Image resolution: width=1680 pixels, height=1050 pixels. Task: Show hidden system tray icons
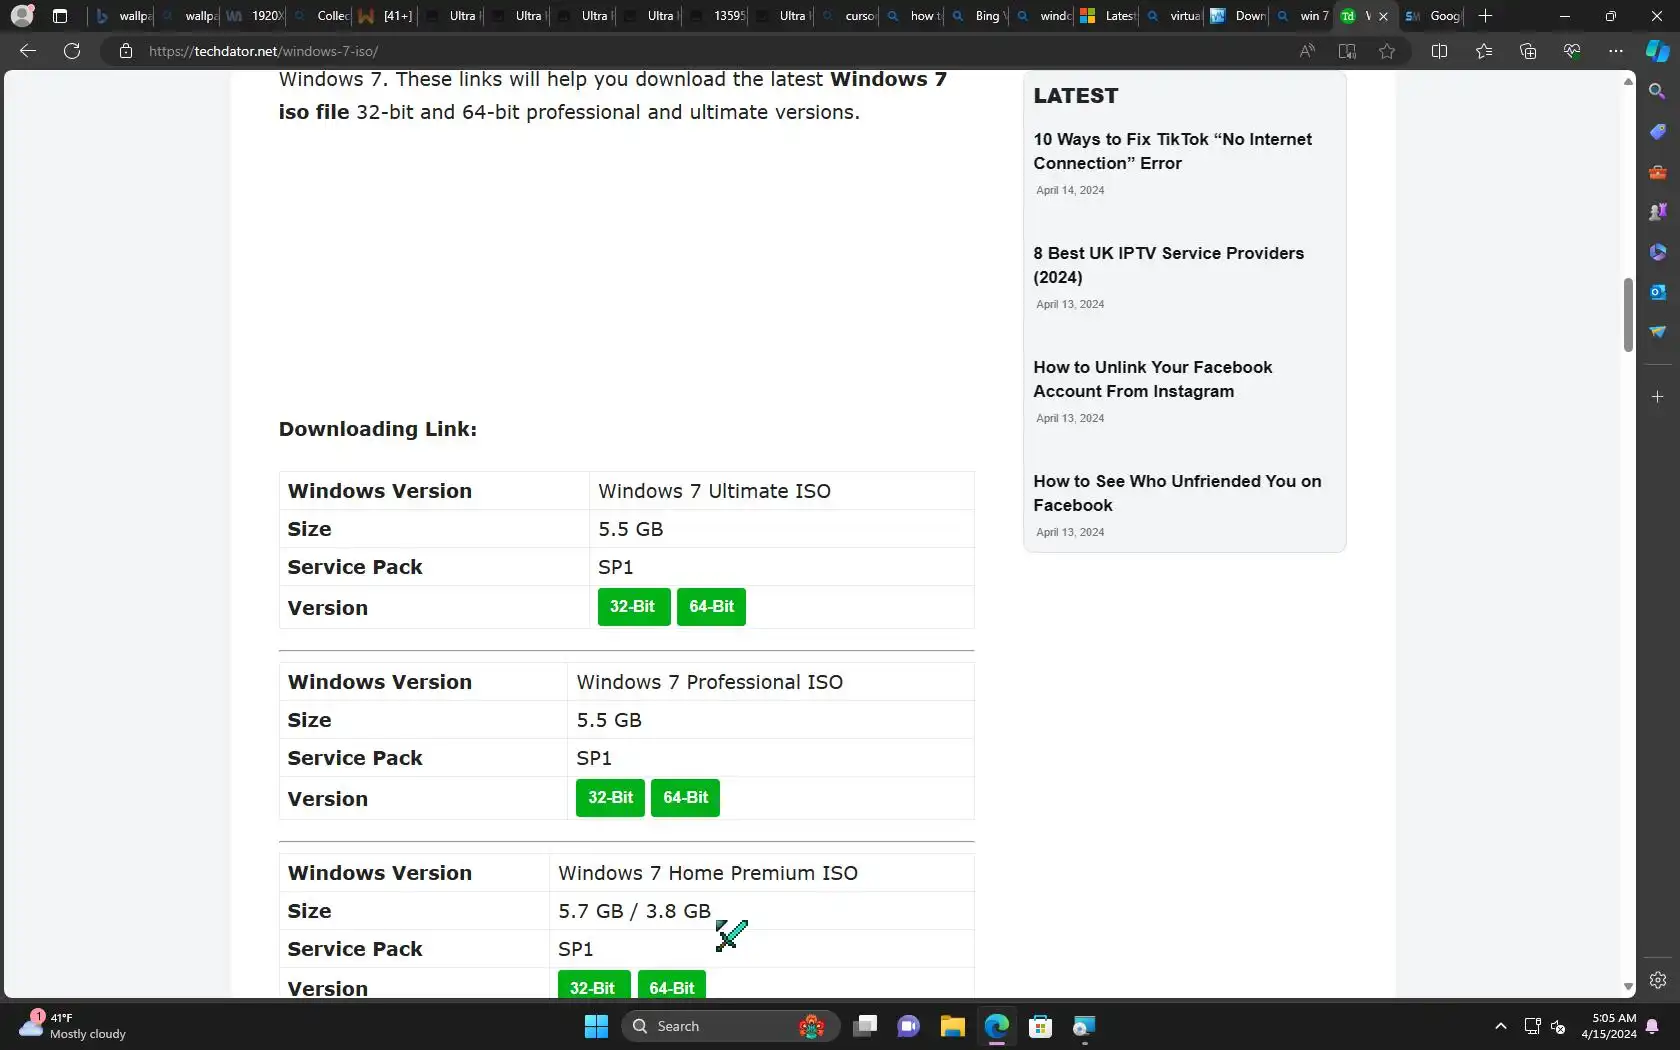point(1500,1026)
